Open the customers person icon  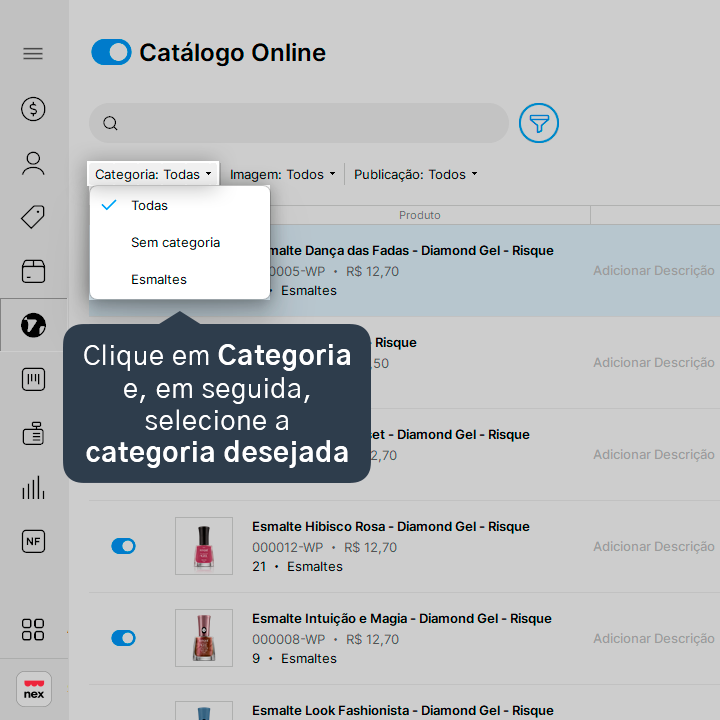tap(33, 163)
